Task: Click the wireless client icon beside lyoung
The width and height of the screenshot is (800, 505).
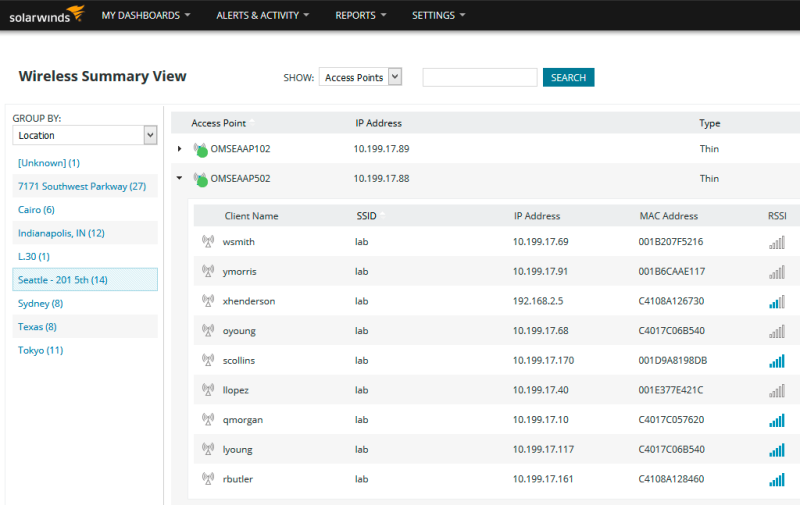Action: [208, 449]
